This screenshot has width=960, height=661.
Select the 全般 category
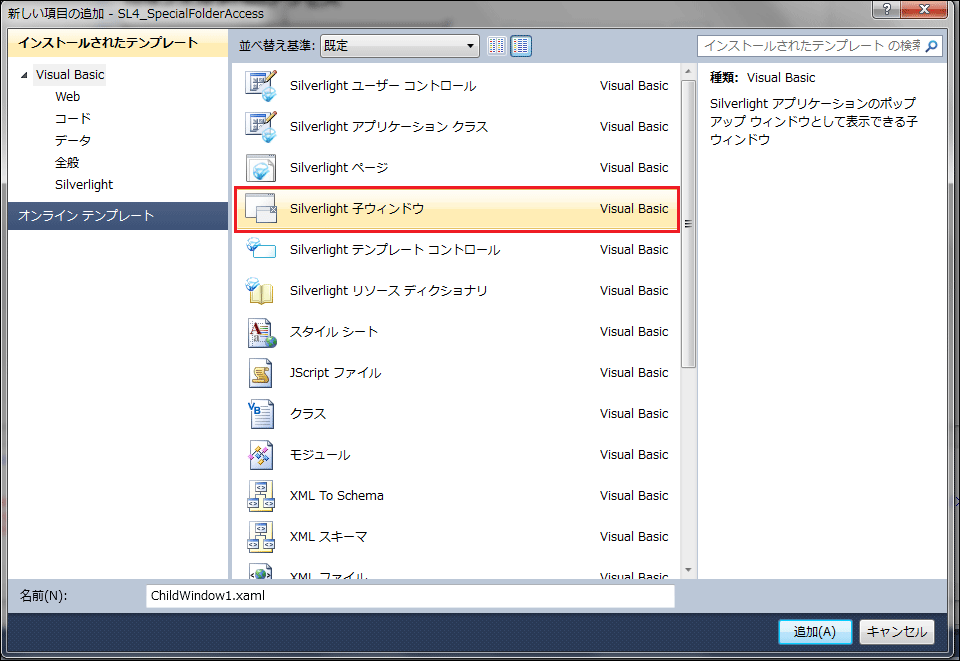point(67,163)
